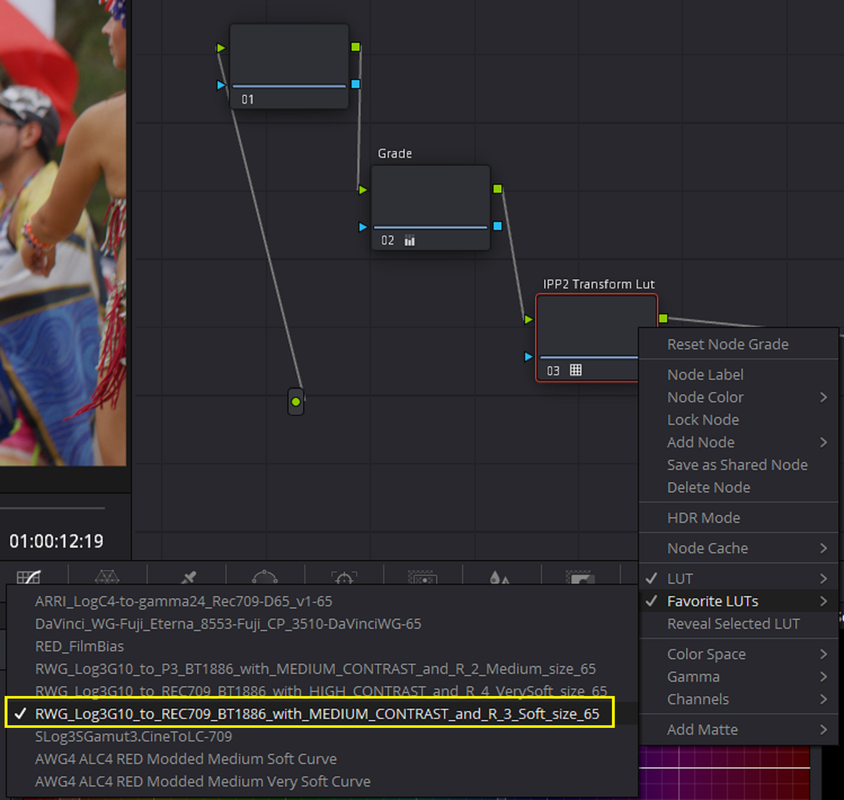The image size is (844, 800).
Task: Open the Tracker palette icon
Action: [x=344, y=578]
